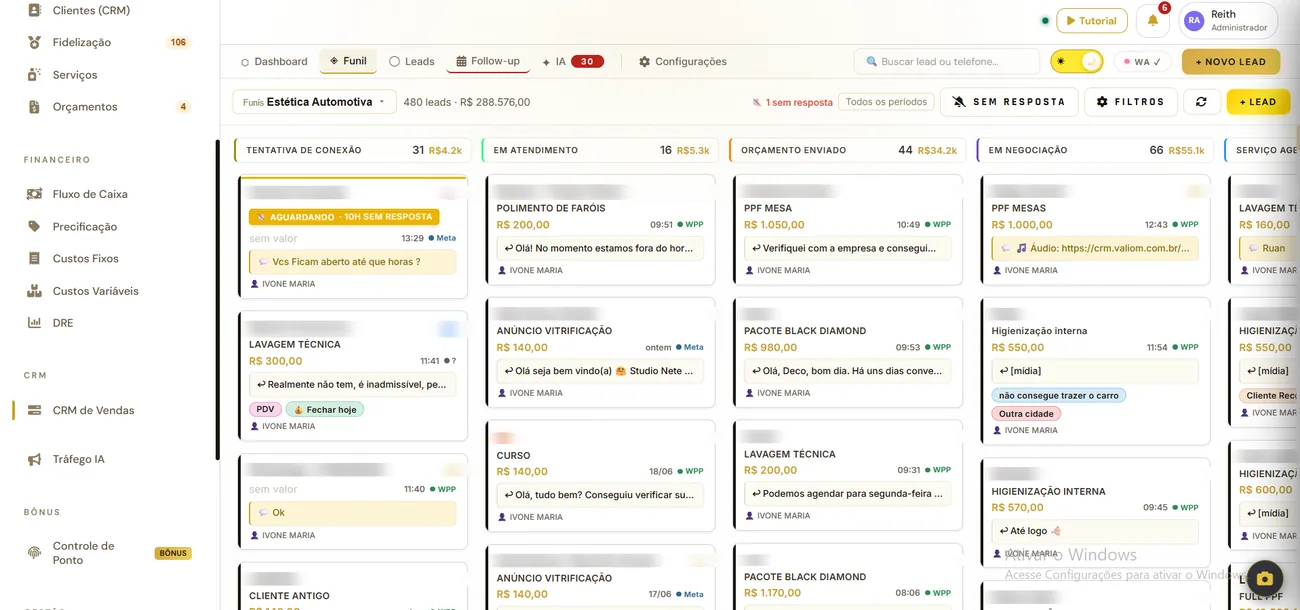Image resolution: width=1300 pixels, height=610 pixels.
Task: Click the 'não consegue trazer o carro' tag
Action: click(1059, 395)
